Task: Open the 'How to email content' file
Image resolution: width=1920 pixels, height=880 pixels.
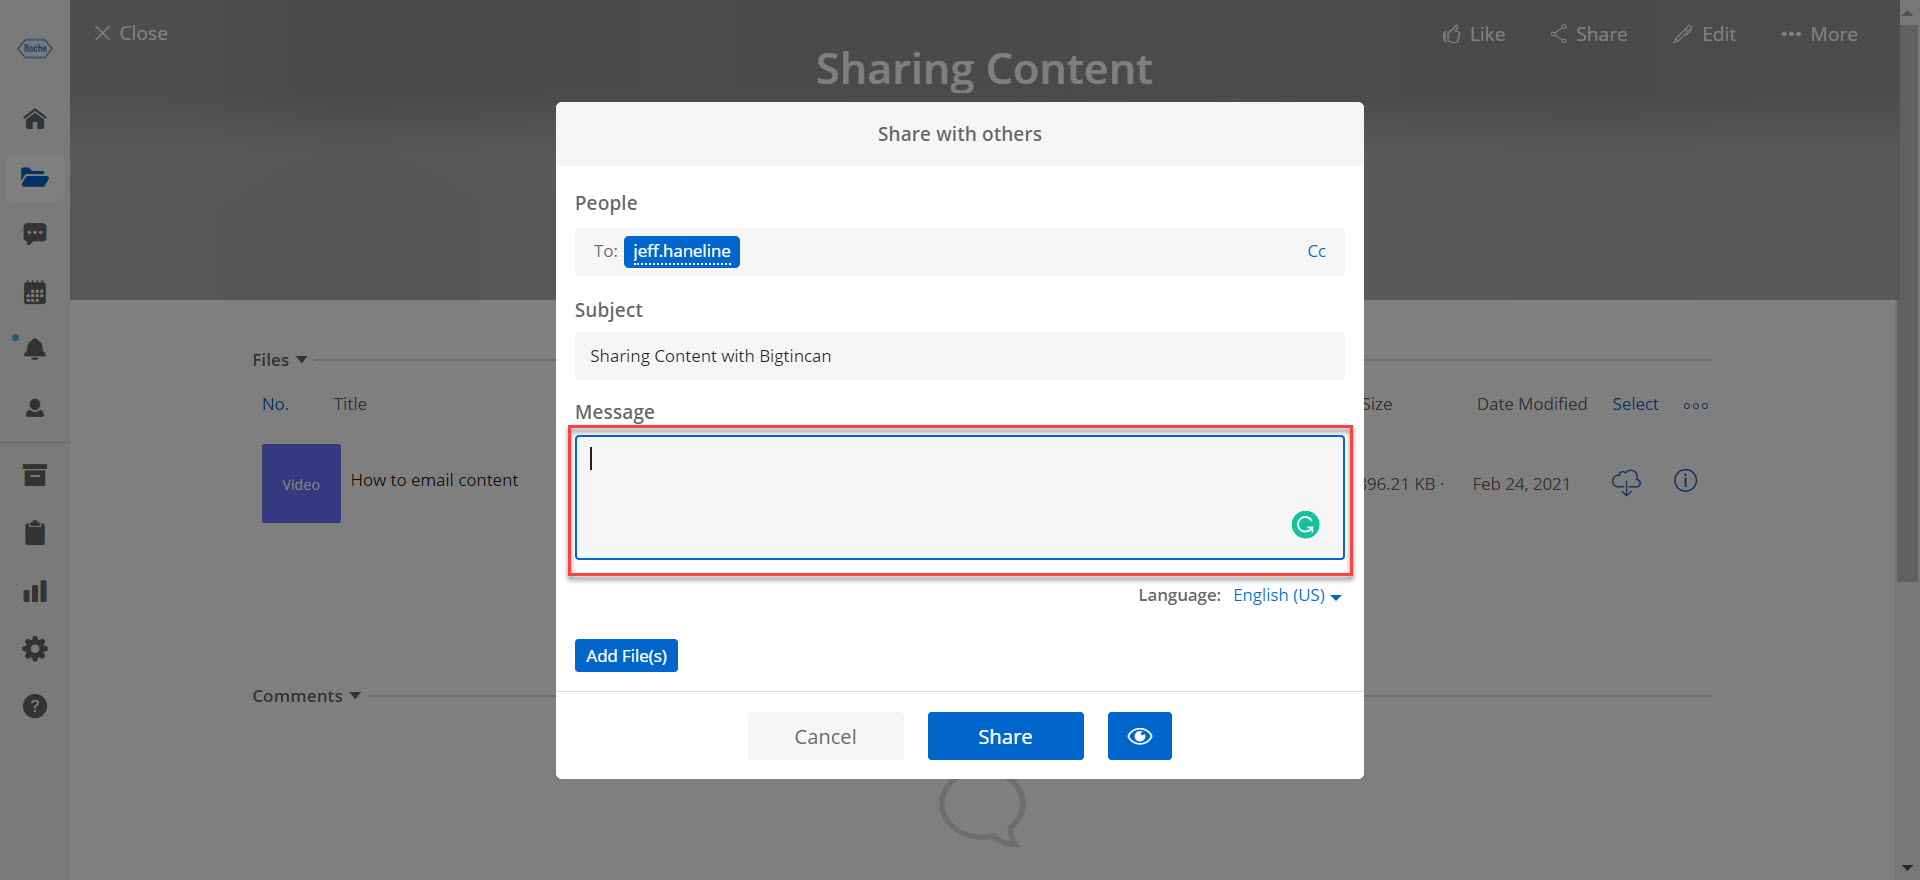Action: click(x=434, y=480)
